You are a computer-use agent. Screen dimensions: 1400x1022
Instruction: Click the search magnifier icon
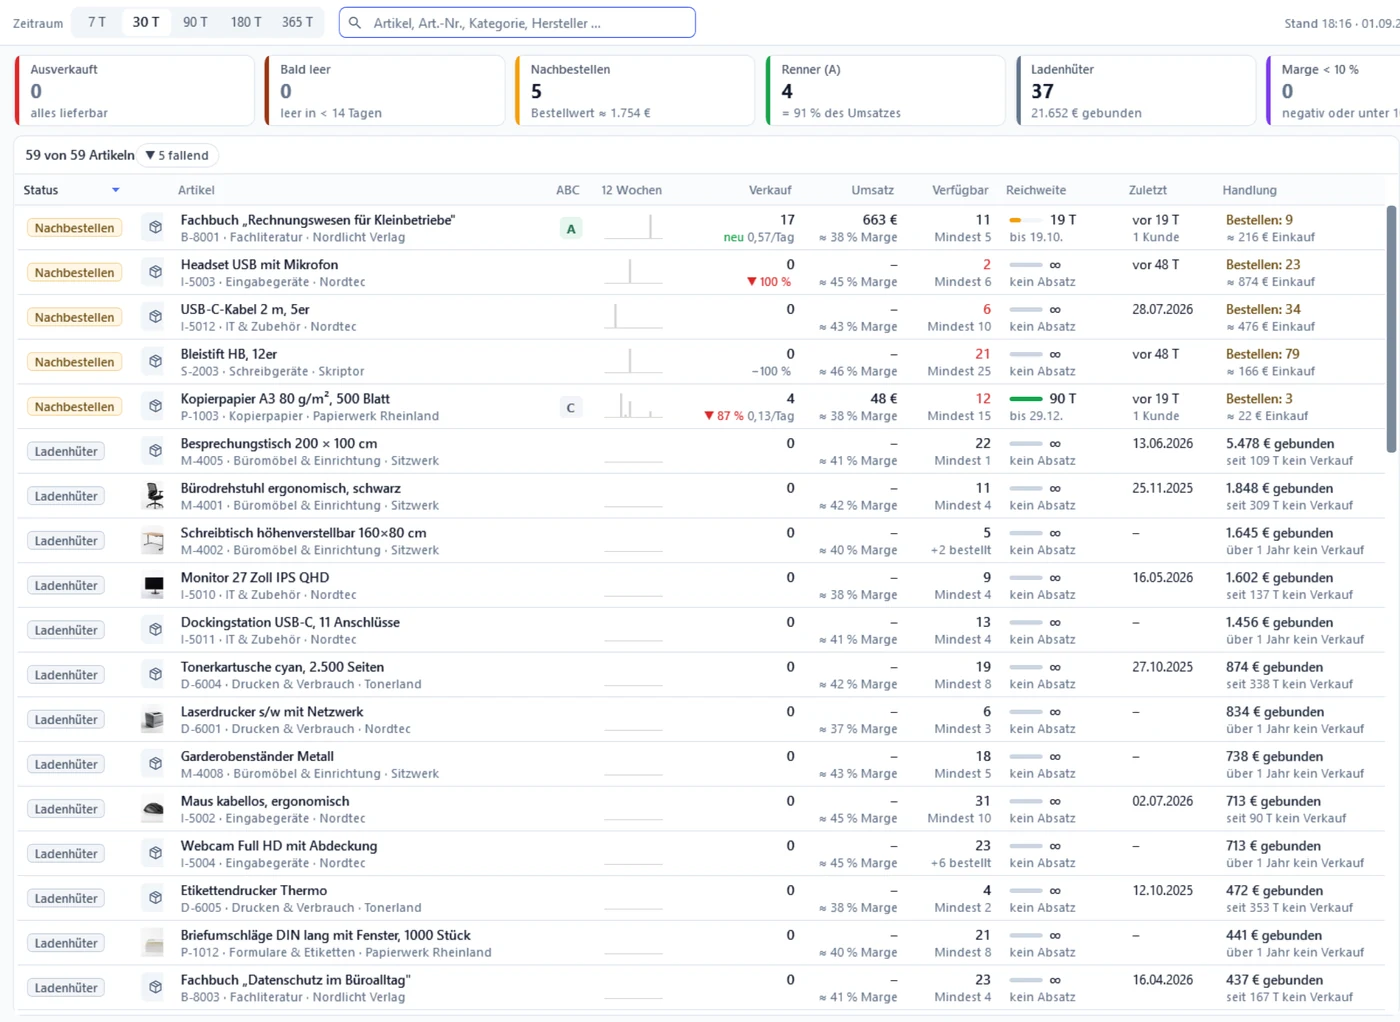(x=355, y=22)
